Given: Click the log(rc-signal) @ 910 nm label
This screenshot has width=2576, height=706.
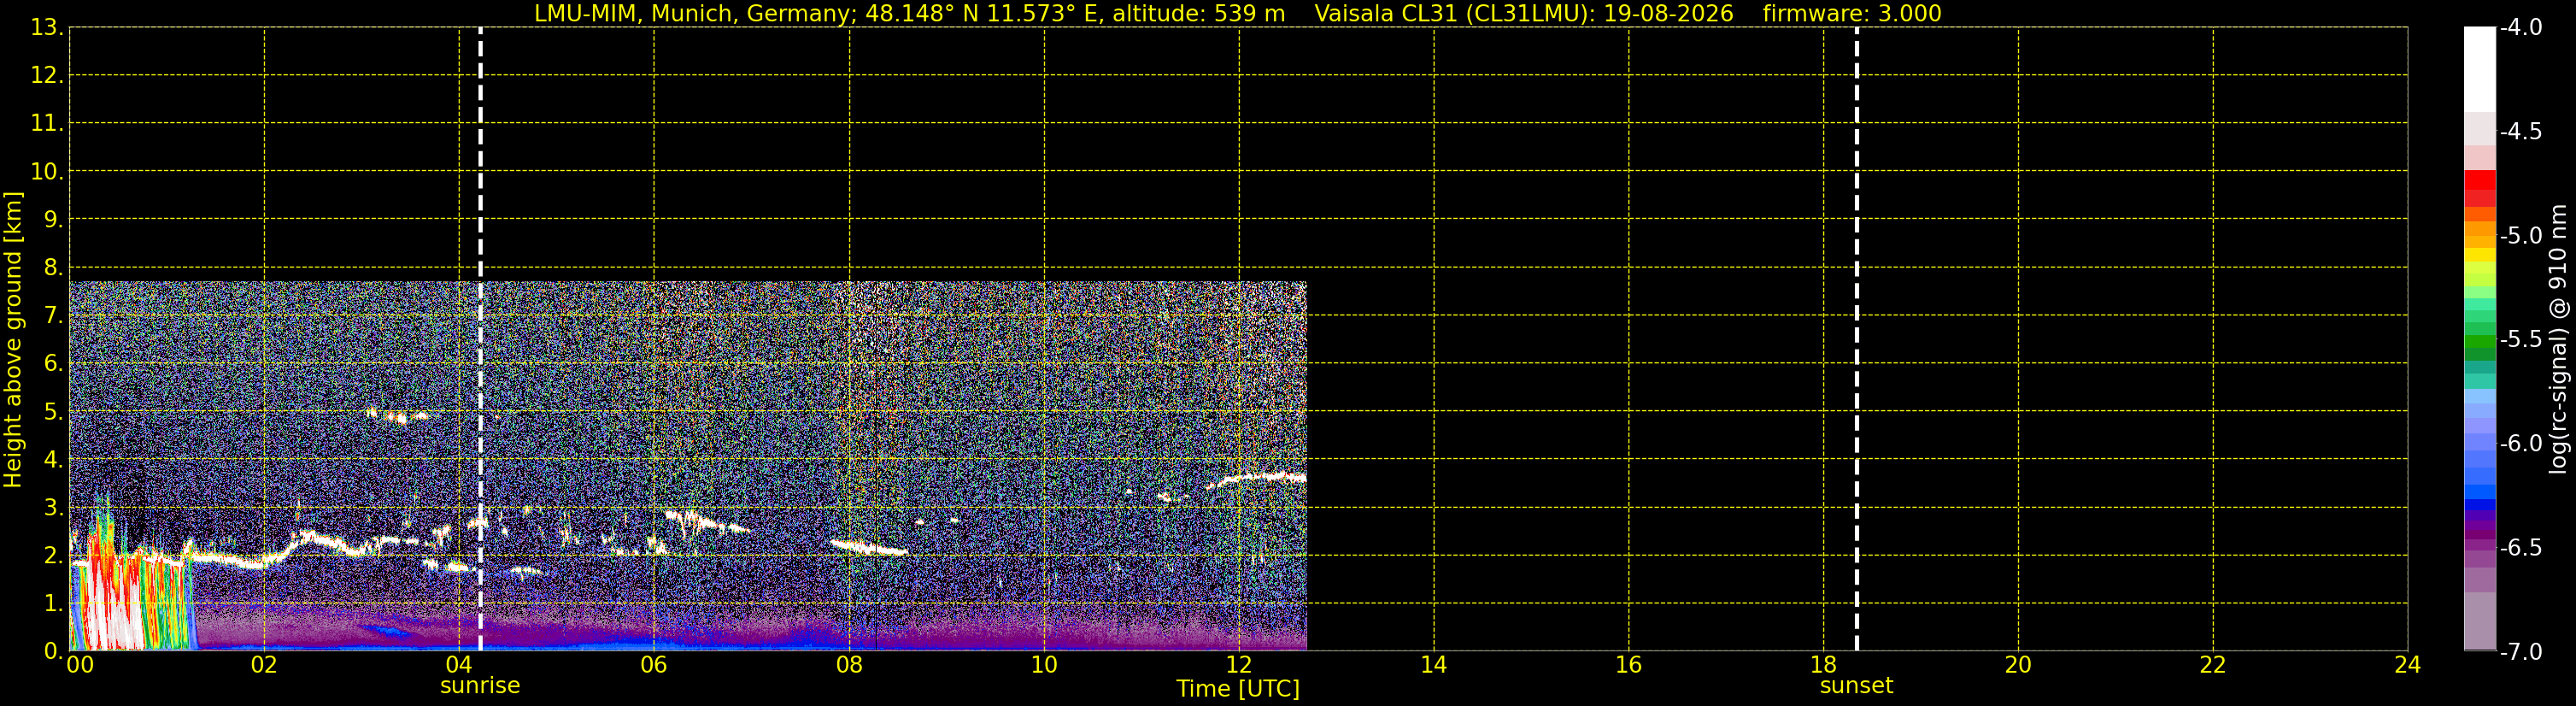Looking at the screenshot, I should pyautogui.click(x=2558, y=339).
